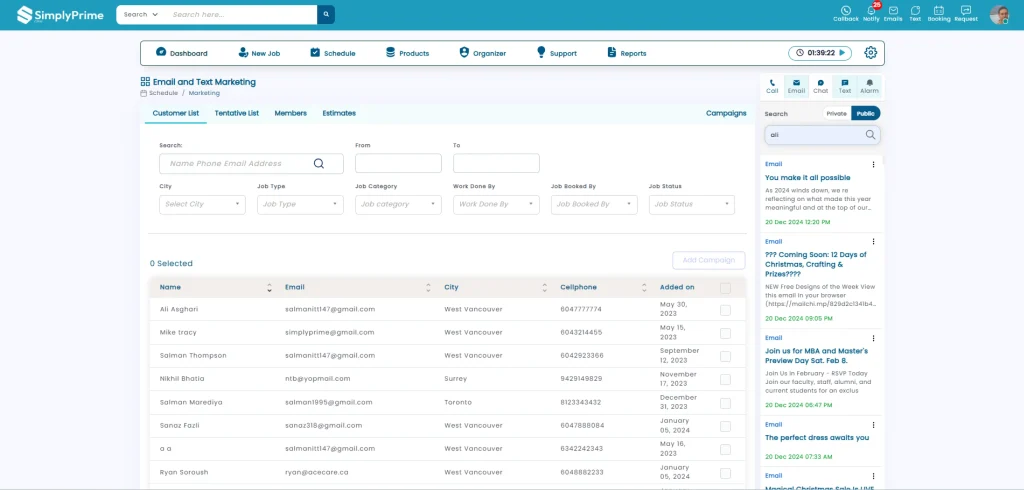The height and width of the screenshot is (490, 1024).
Task: Tick the checkbox for Mike tracy
Action: [x=725, y=333]
